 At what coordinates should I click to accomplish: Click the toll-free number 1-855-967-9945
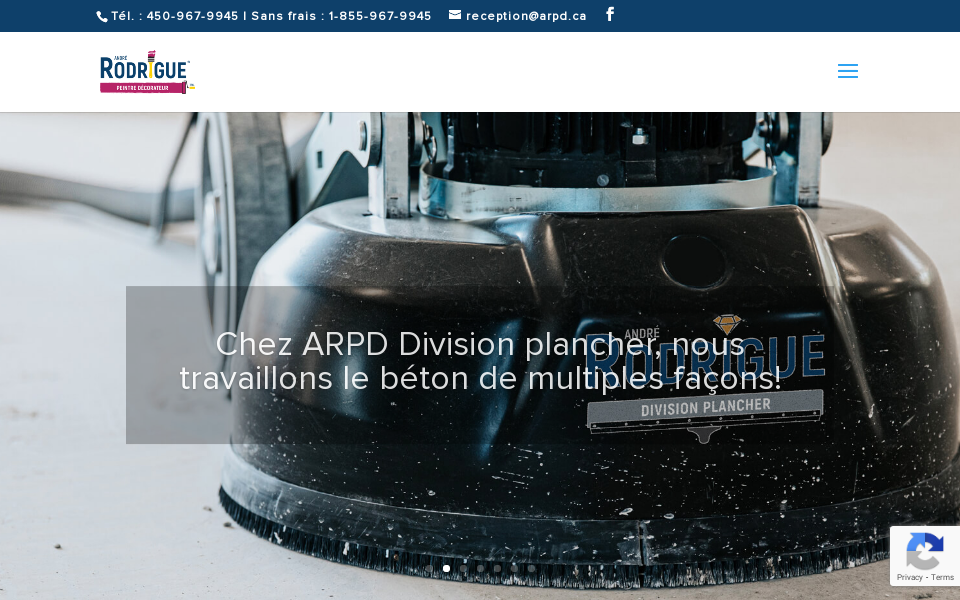tap(380, 16)
